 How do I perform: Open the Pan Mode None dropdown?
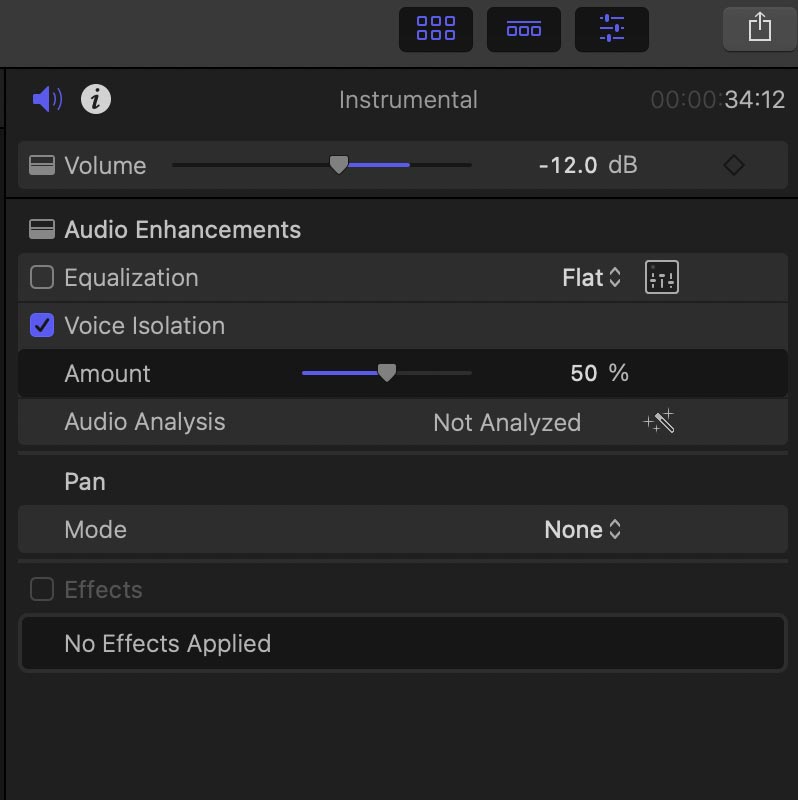583,530
